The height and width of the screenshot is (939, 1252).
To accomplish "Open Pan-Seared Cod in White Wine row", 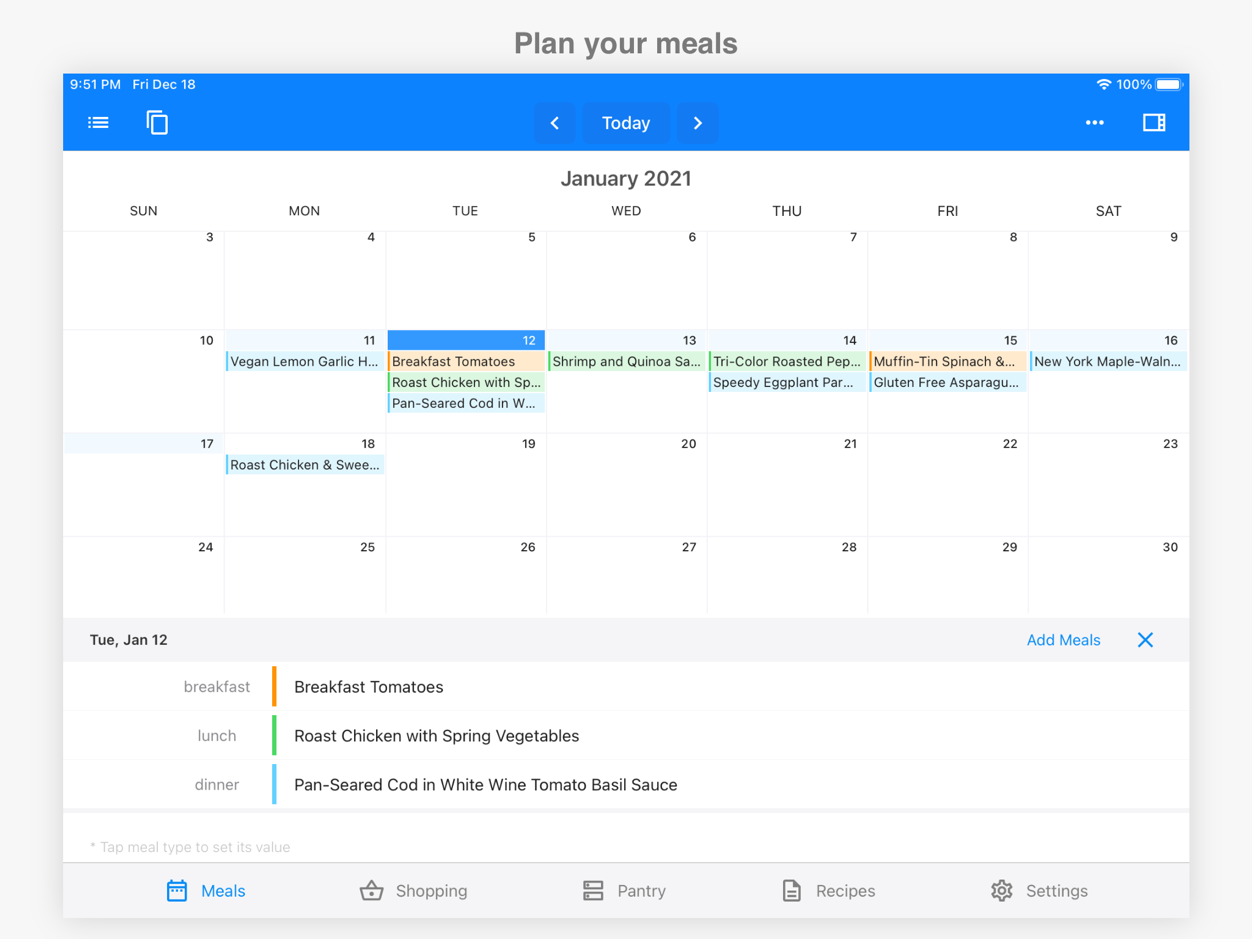I will pos(626,785).
